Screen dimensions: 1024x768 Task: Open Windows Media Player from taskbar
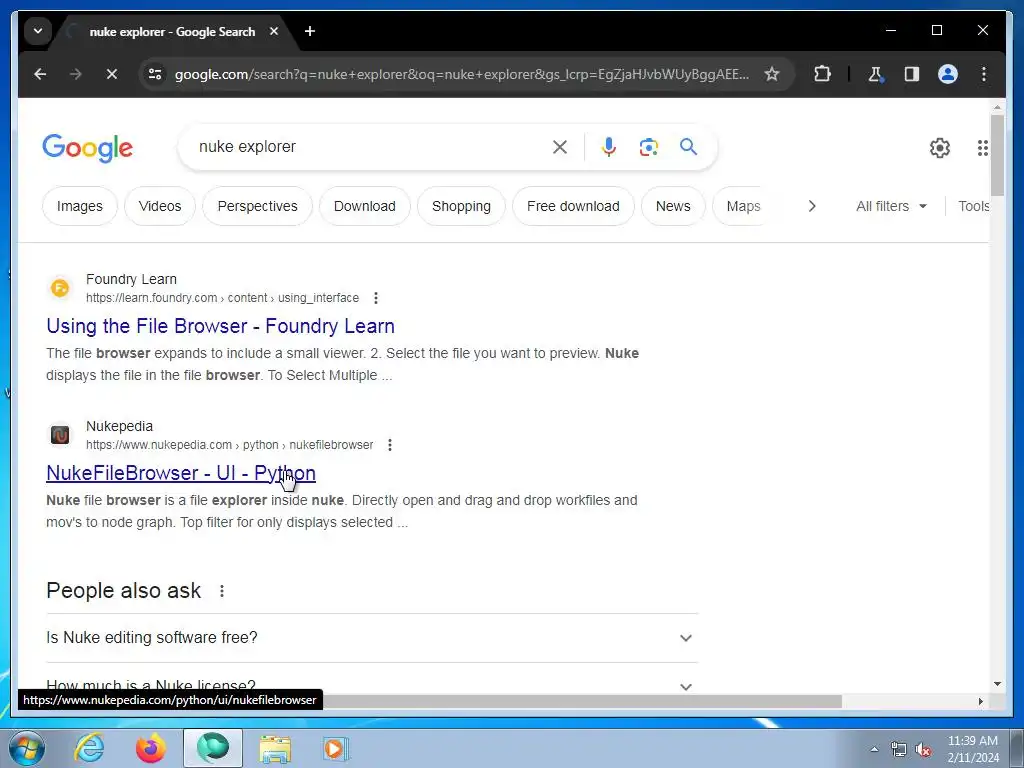point(337,749)
